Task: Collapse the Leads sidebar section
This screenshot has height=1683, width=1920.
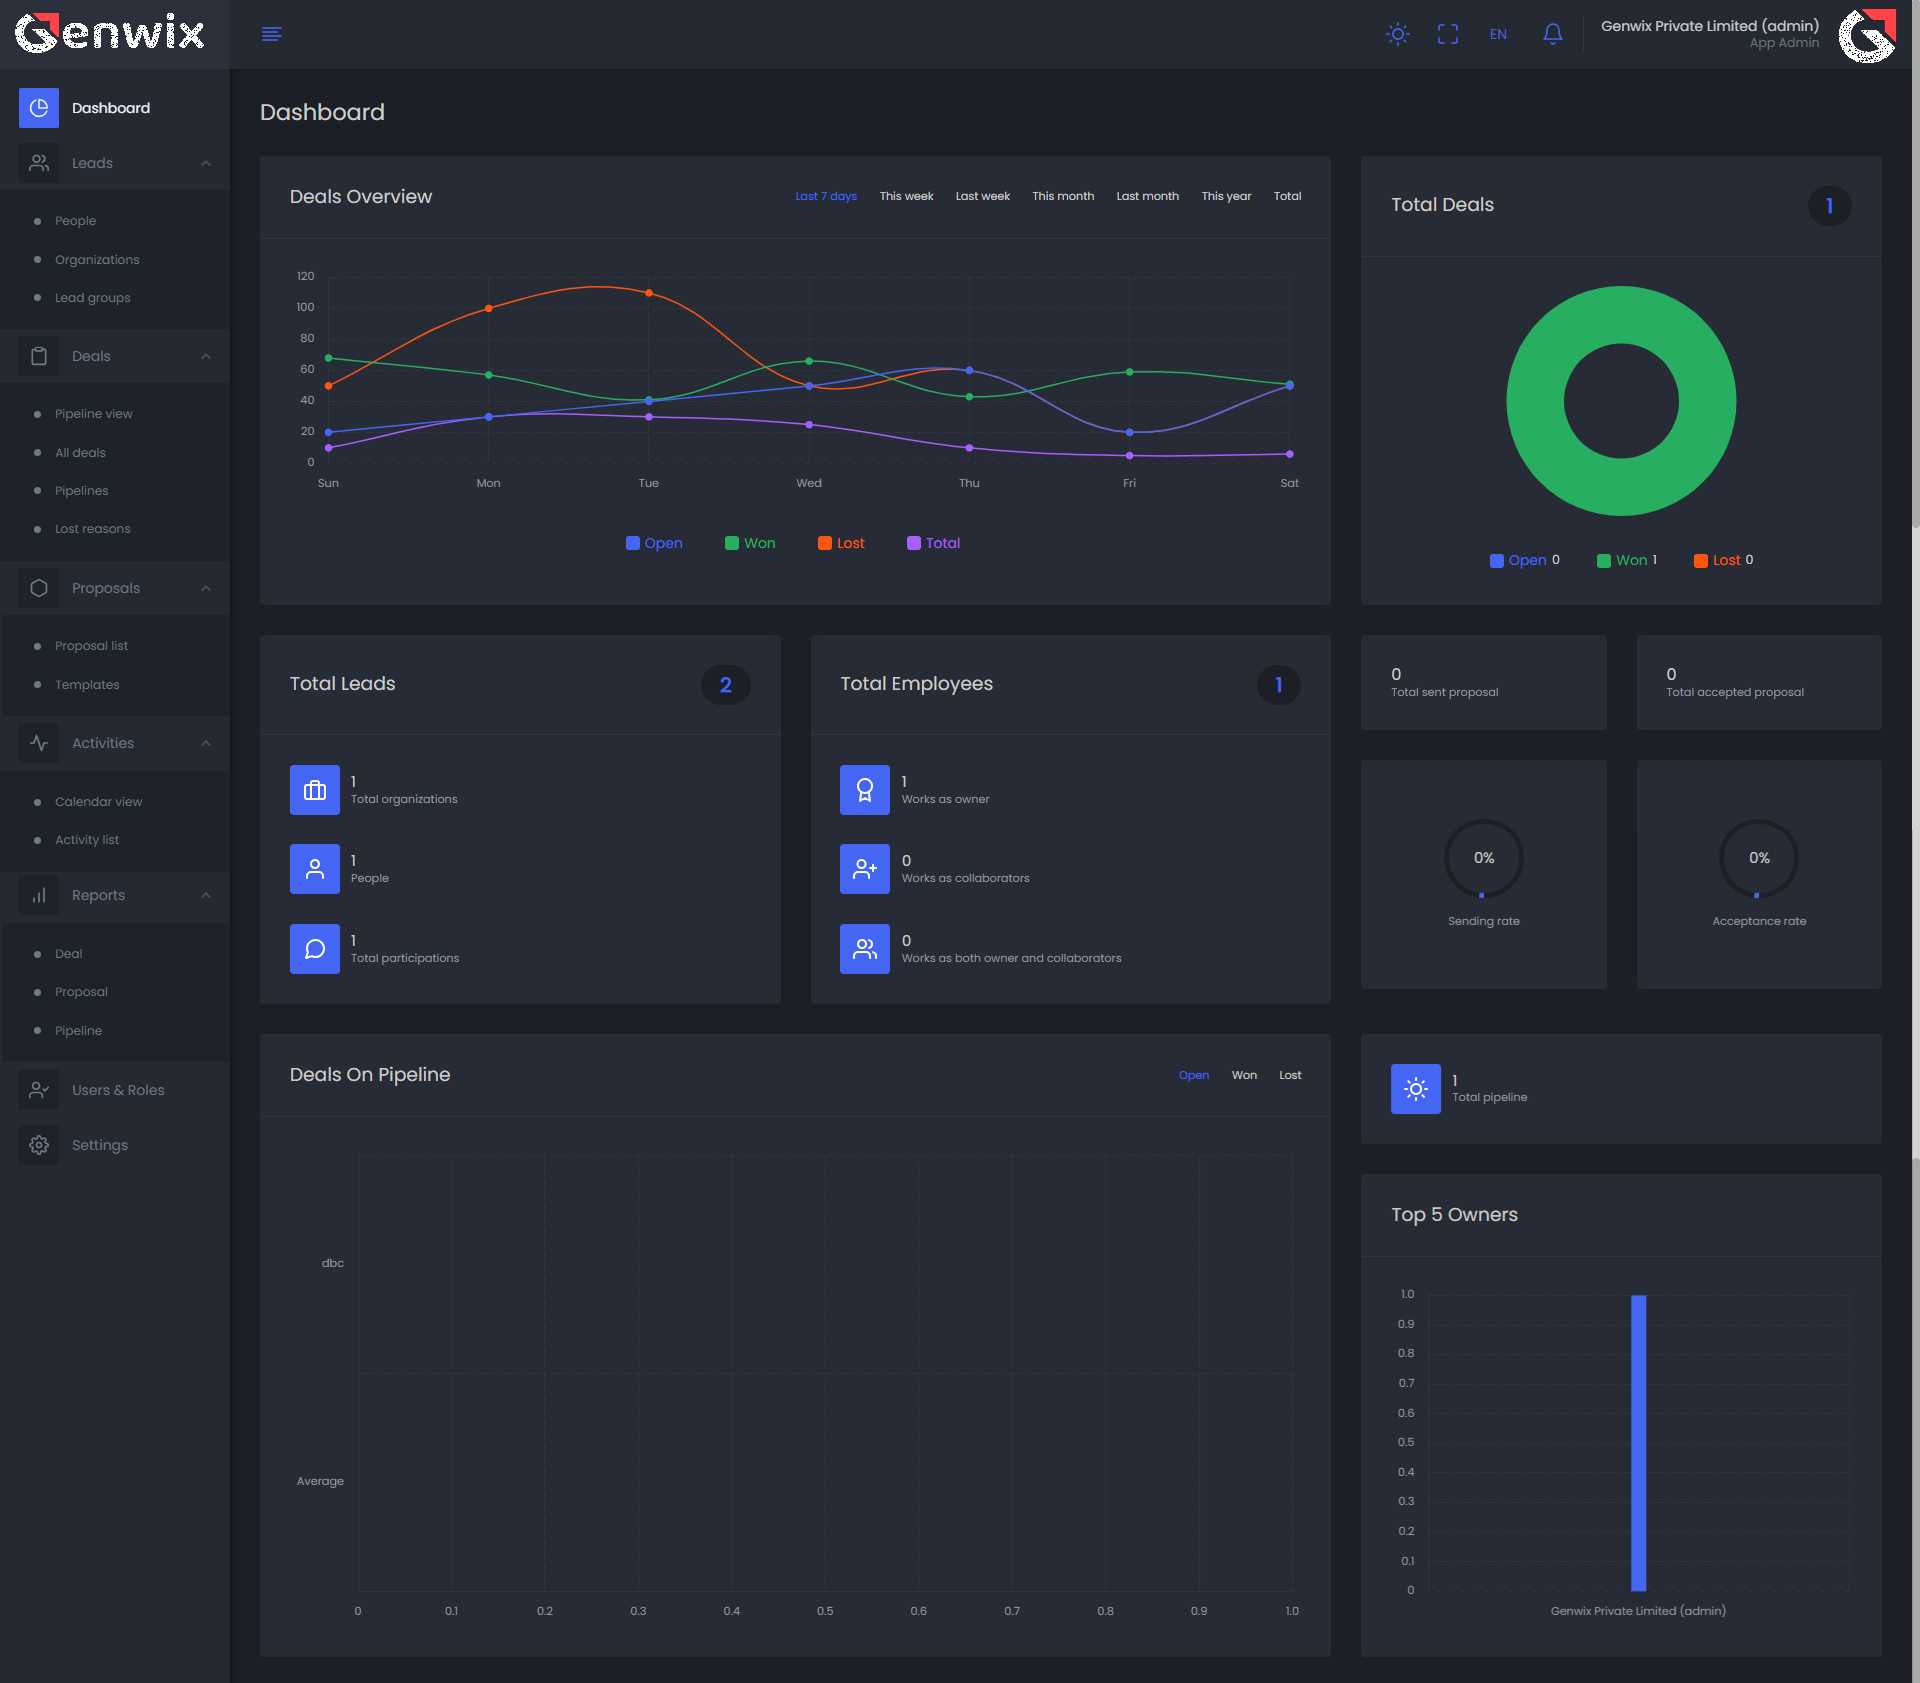Action: [206, 163]
